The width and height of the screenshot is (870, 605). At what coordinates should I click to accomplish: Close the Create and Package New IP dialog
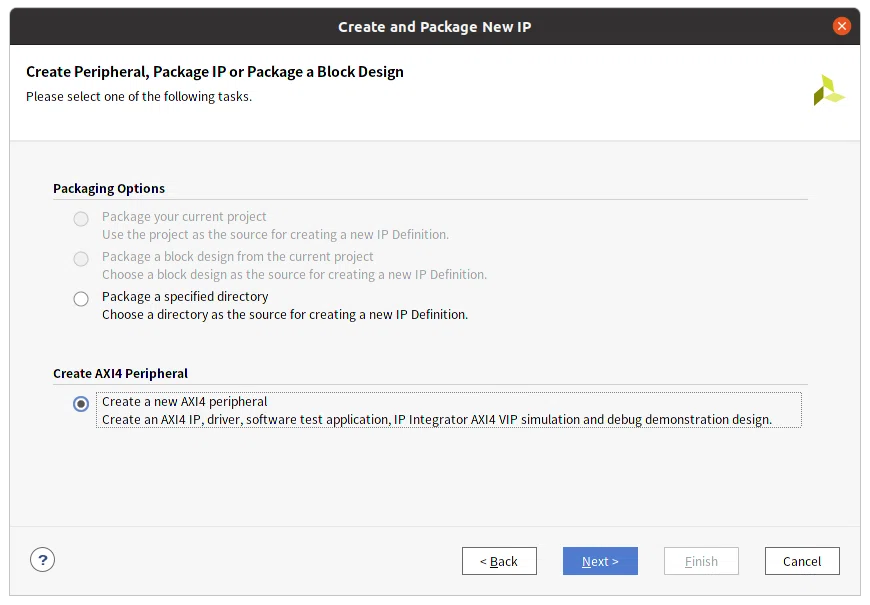click(x=841, y=26)
